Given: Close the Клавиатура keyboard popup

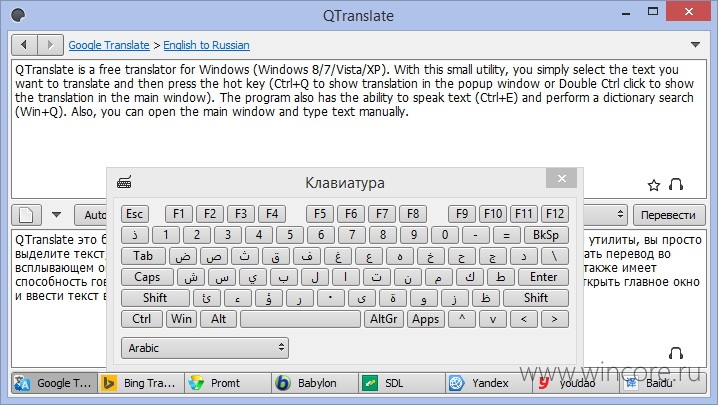Looking at the screenshot, I should coord(561,178).
